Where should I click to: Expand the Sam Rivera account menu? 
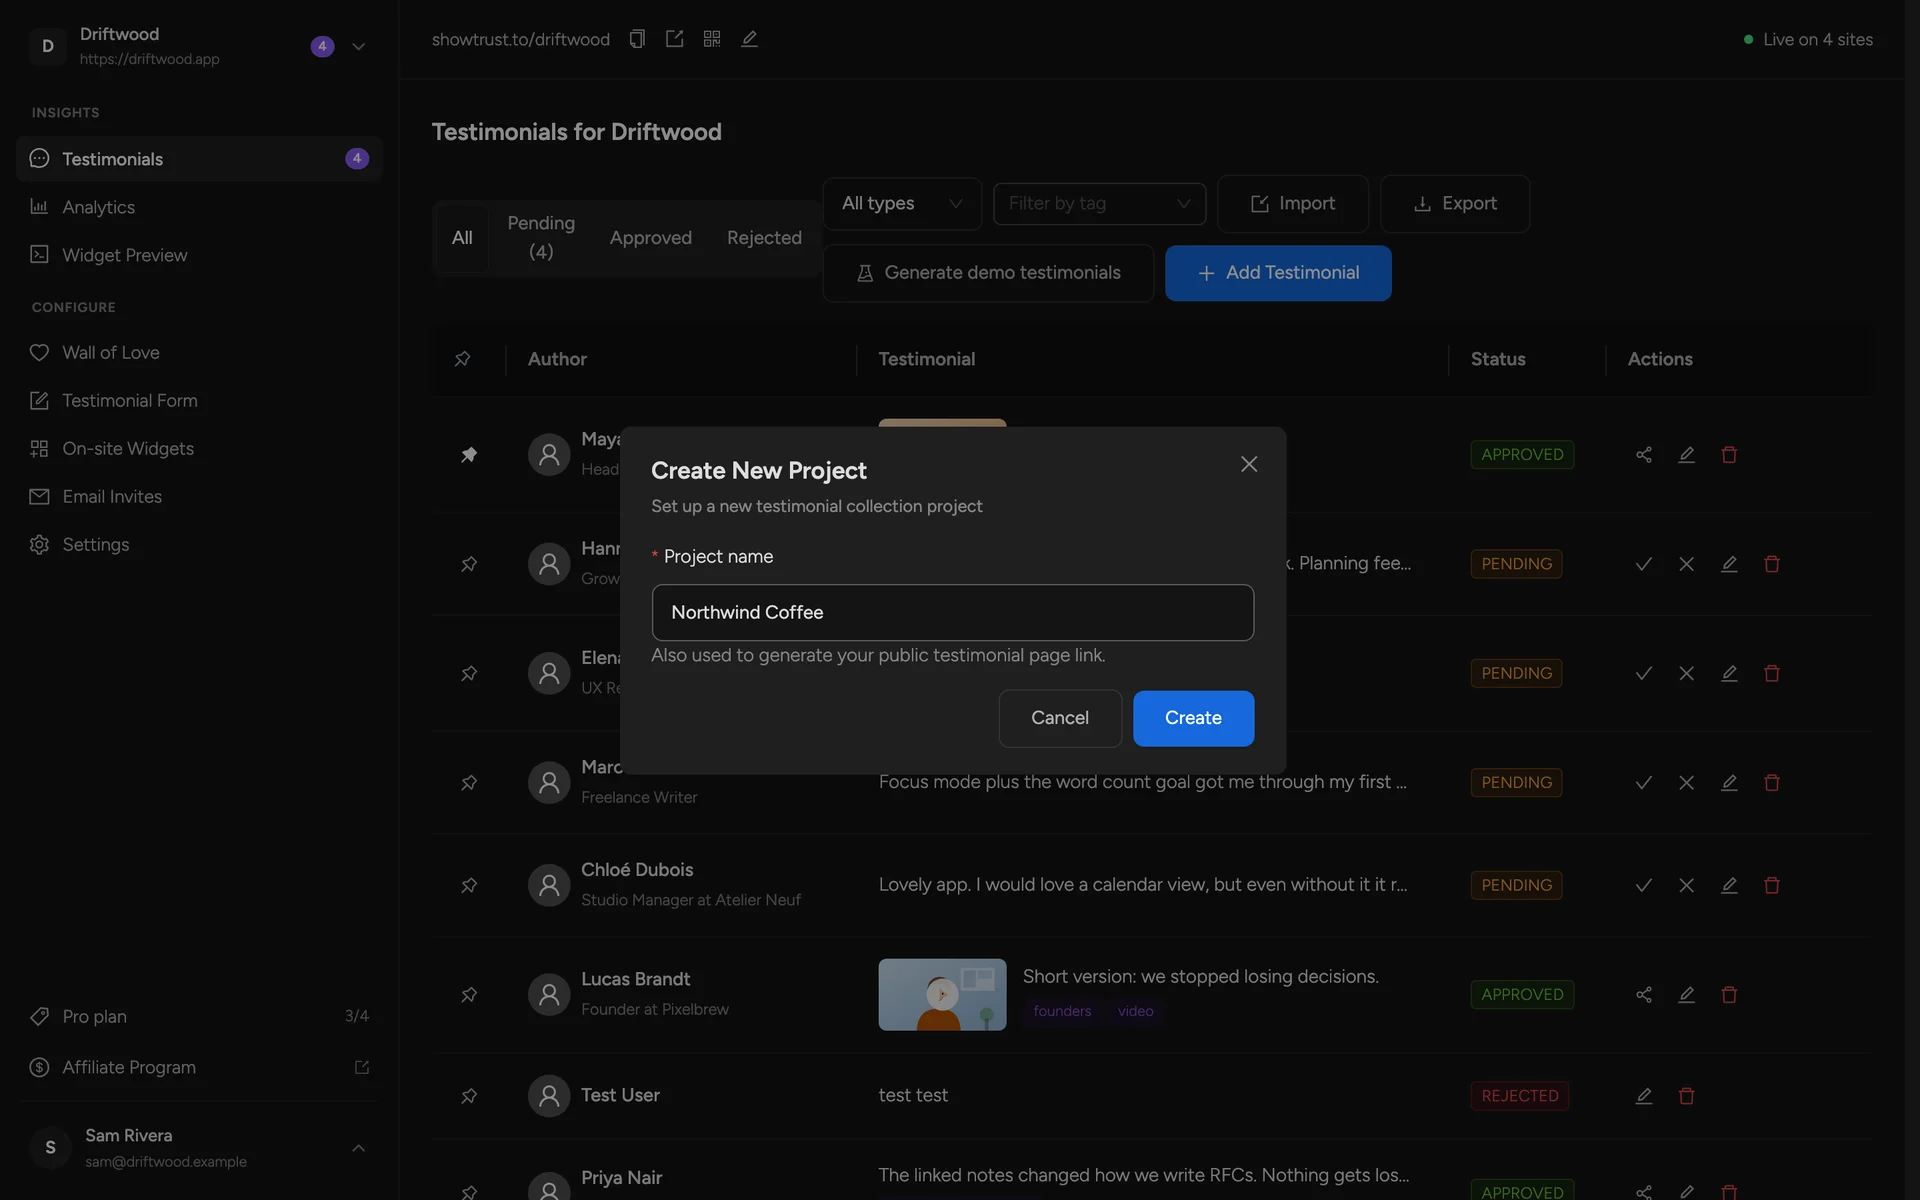coord(359,1148)
